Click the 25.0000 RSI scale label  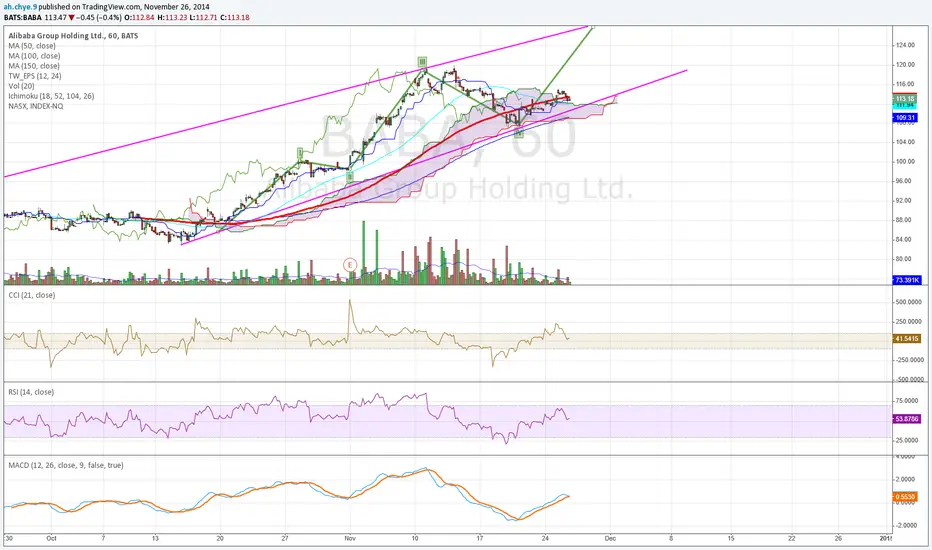908,441
